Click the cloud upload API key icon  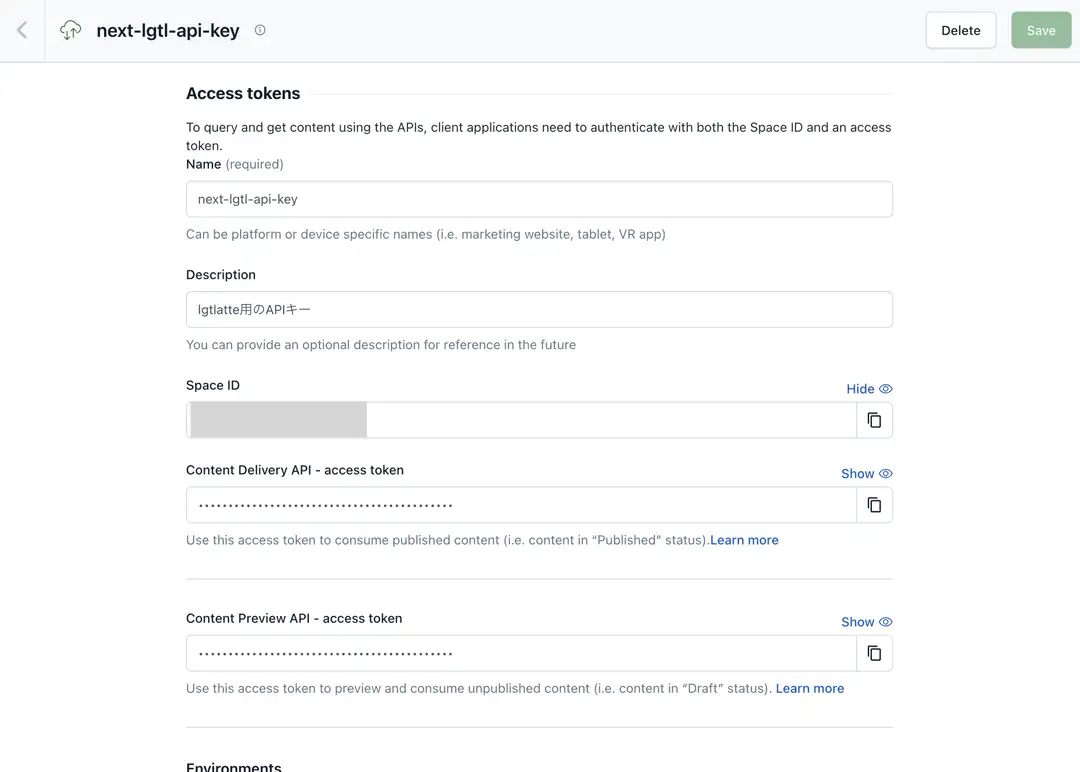tap(71, 30)
